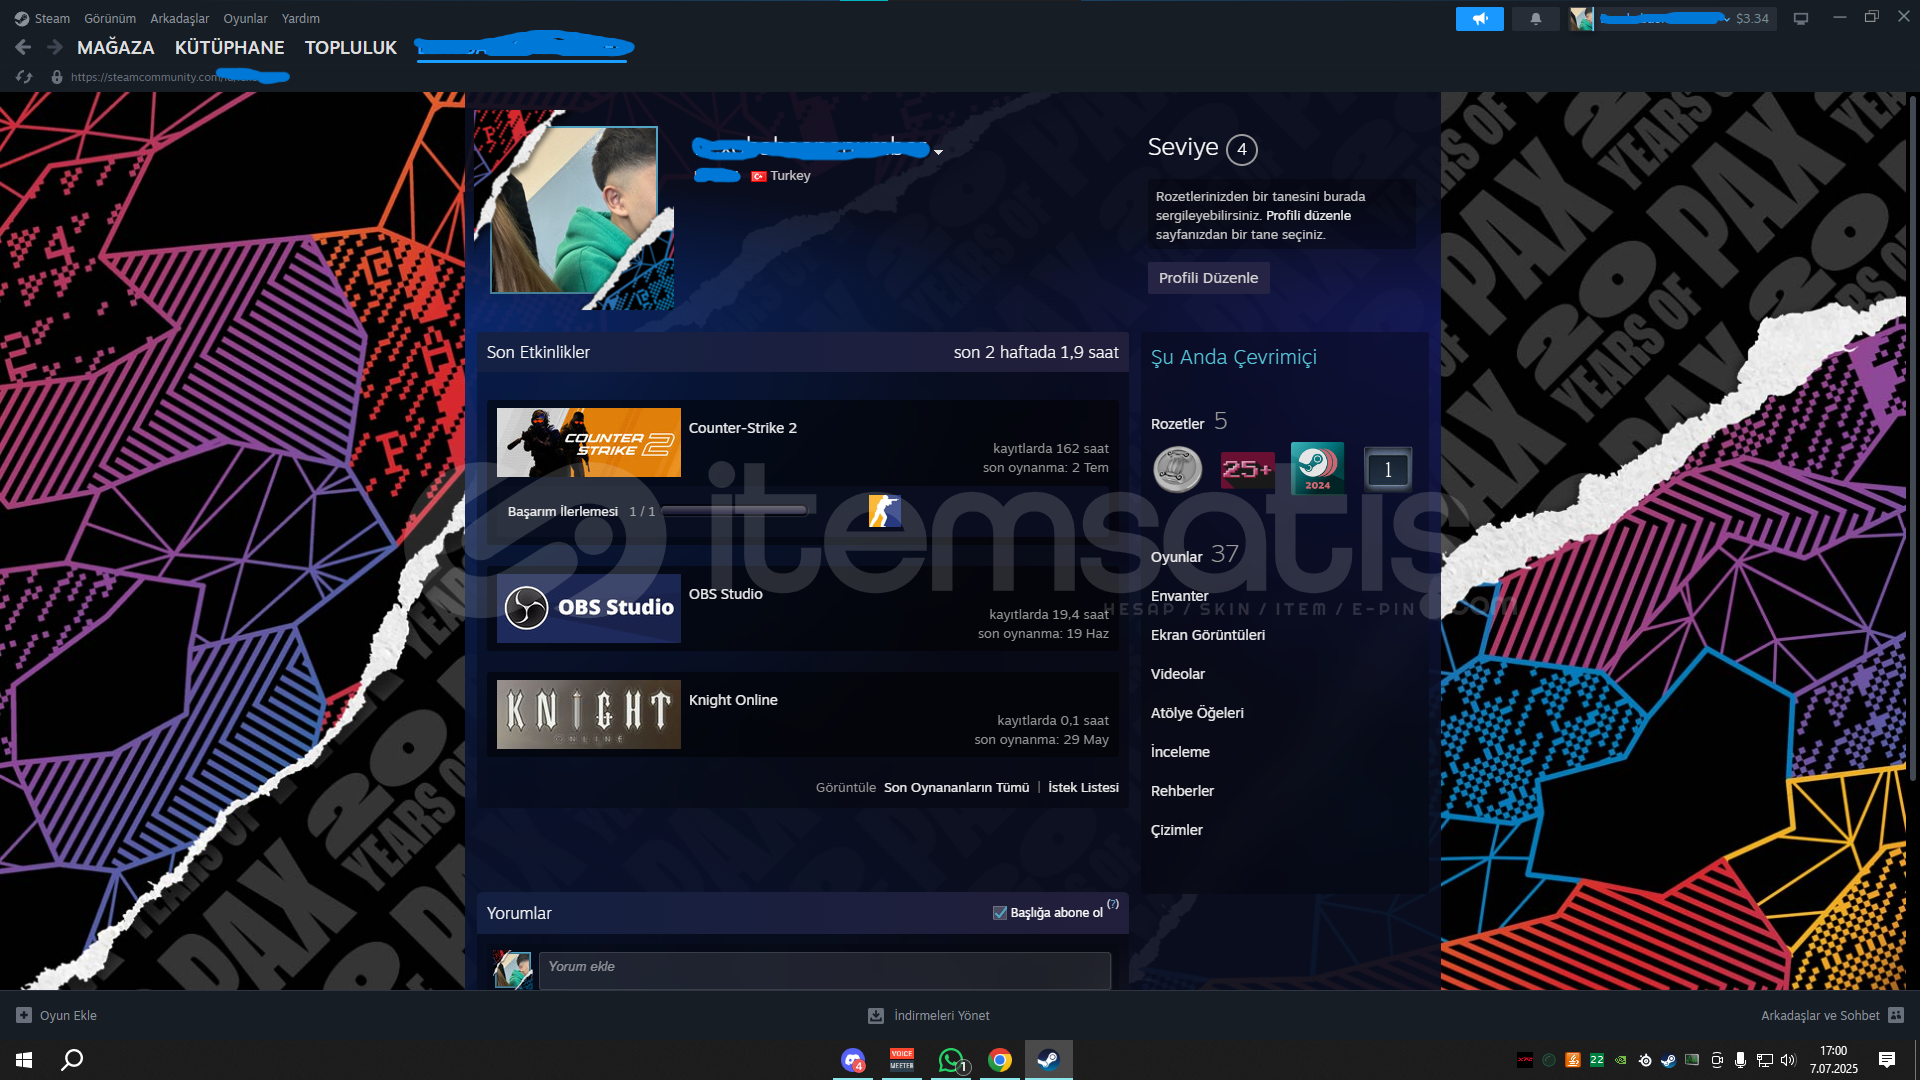This screenshot has height=1080, width=1920.
Task: Click the Knight Online game banner
Action: tap(589, 715)
